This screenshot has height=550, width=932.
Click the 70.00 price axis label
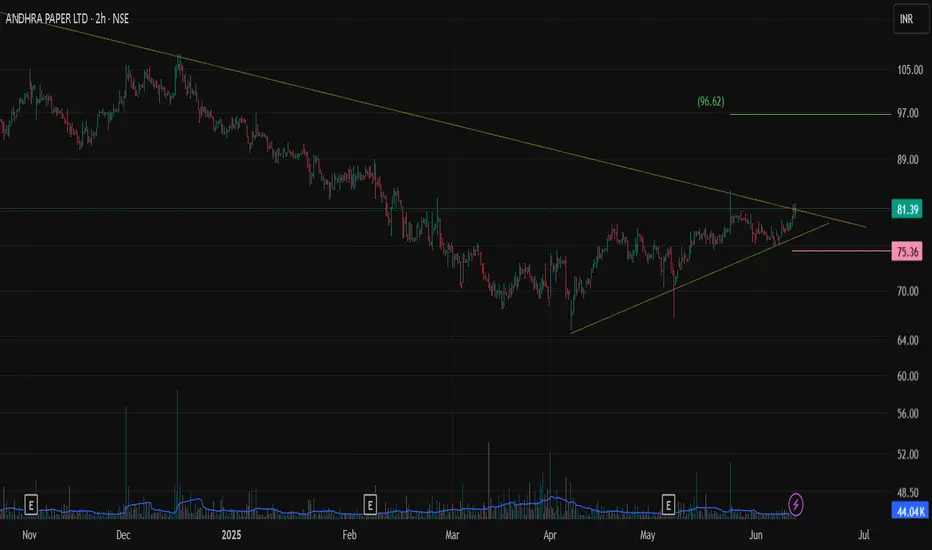click(x=908, y=291)
